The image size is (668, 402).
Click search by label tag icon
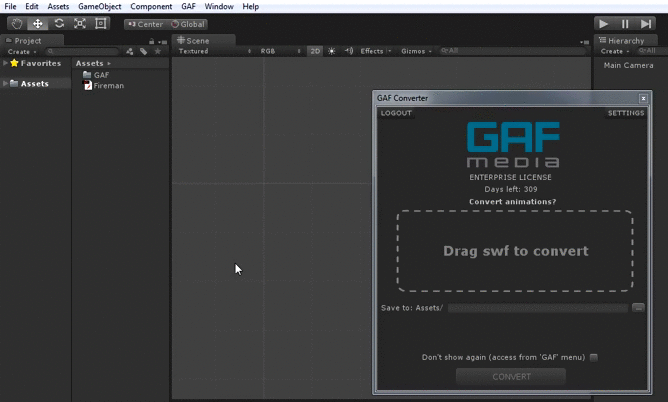pyautogui.click(x=144, y=52)
